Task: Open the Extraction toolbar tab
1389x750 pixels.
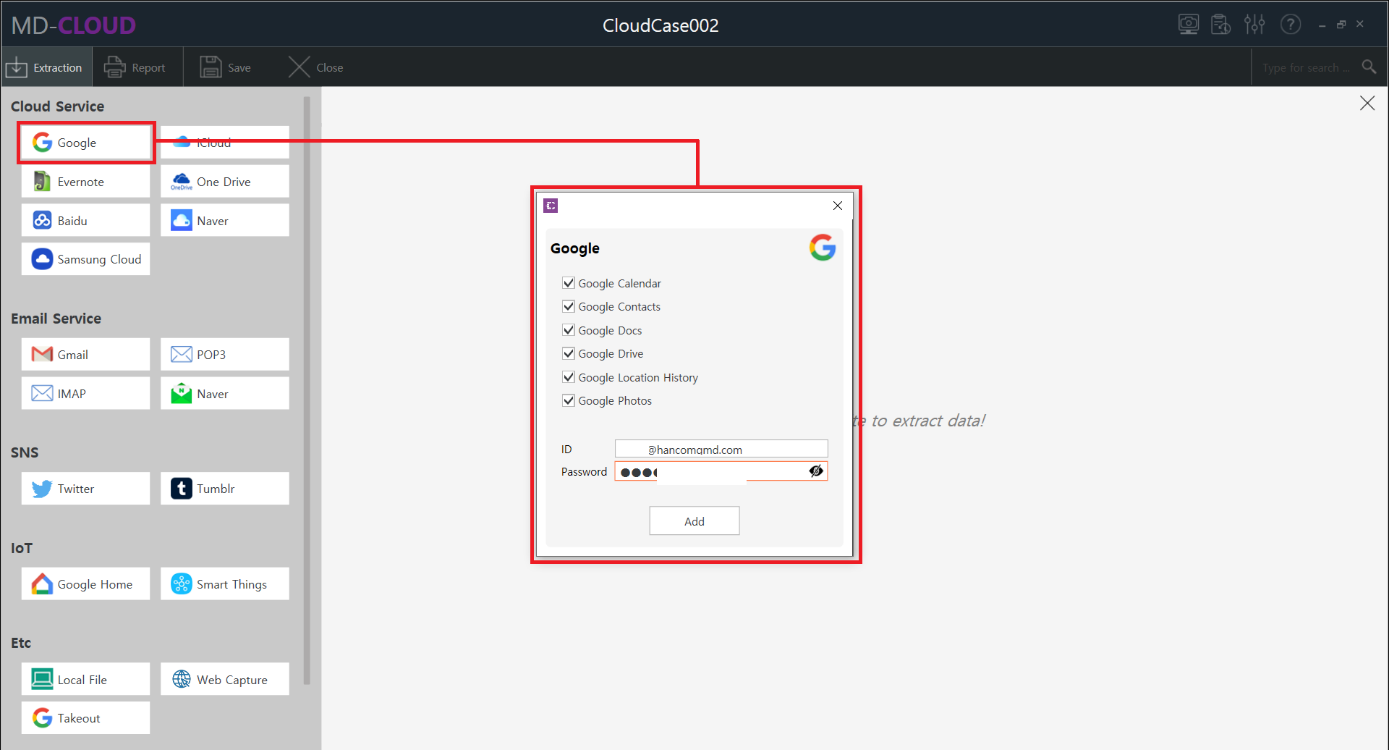Action: 46,67
